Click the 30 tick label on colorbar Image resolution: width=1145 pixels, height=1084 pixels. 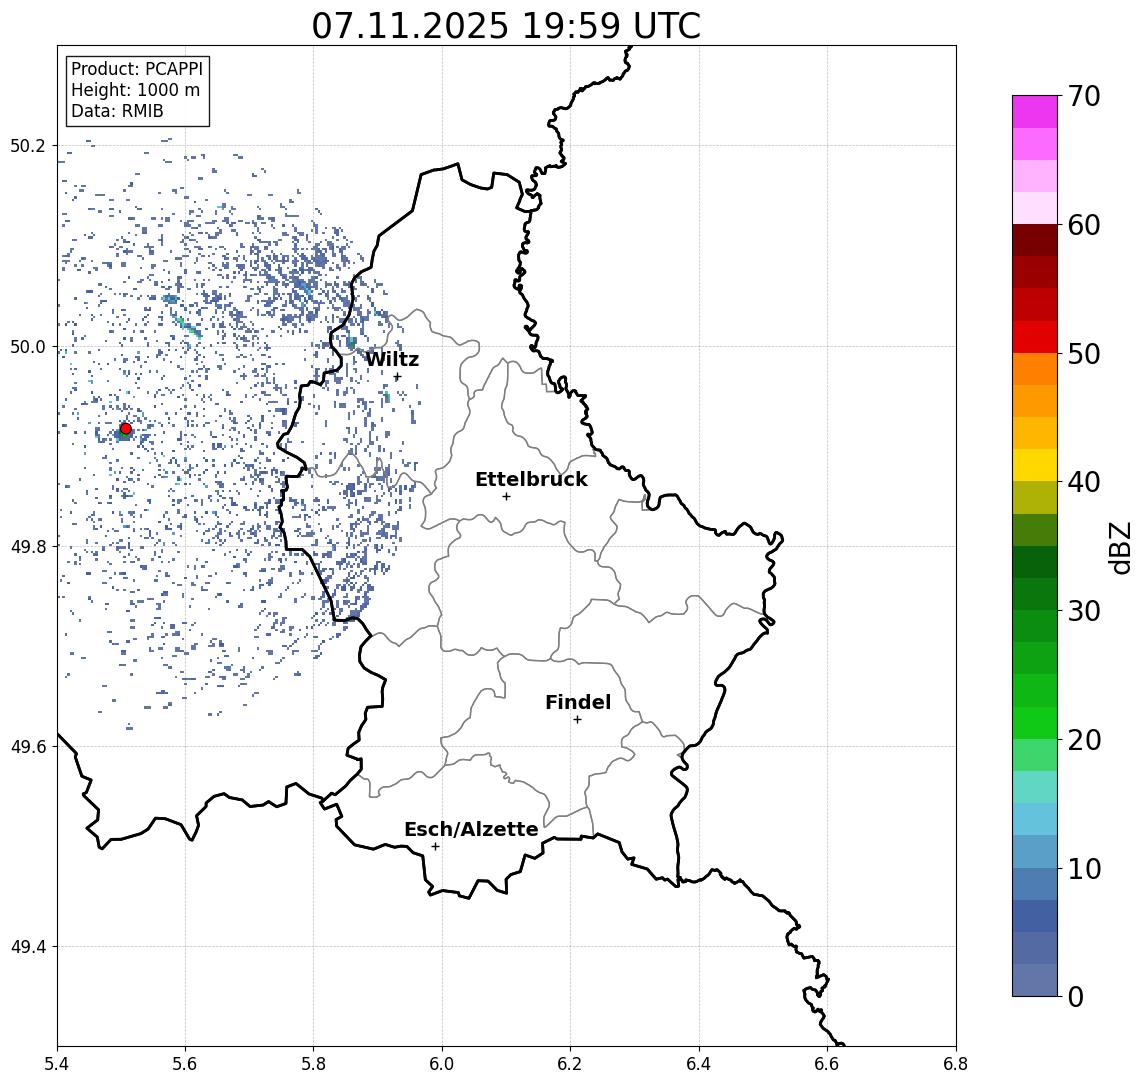tap(1084, 611)
